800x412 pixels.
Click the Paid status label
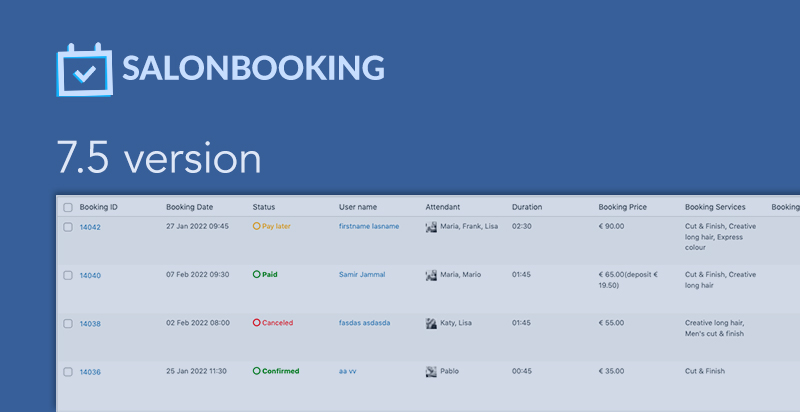(x=269, y=274)
